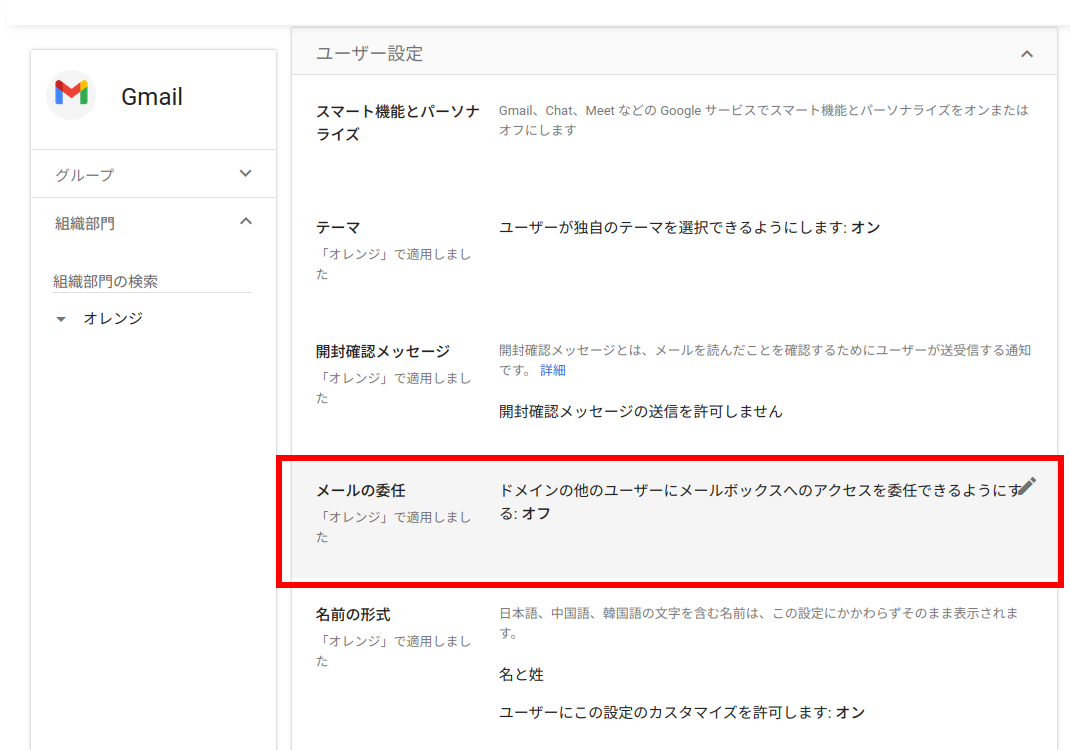Select the オレンジ organizational unit
Viewport: 1070px width, 750px height.
[113, 318]
